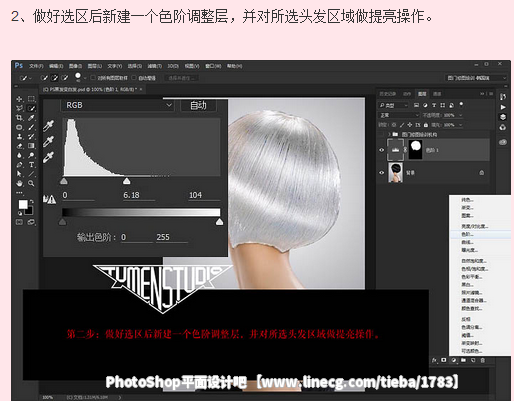Open the layer blend mode dropdown
This screenshot has height=401, width=514.
pyautogui.click(x=399, y=115)
